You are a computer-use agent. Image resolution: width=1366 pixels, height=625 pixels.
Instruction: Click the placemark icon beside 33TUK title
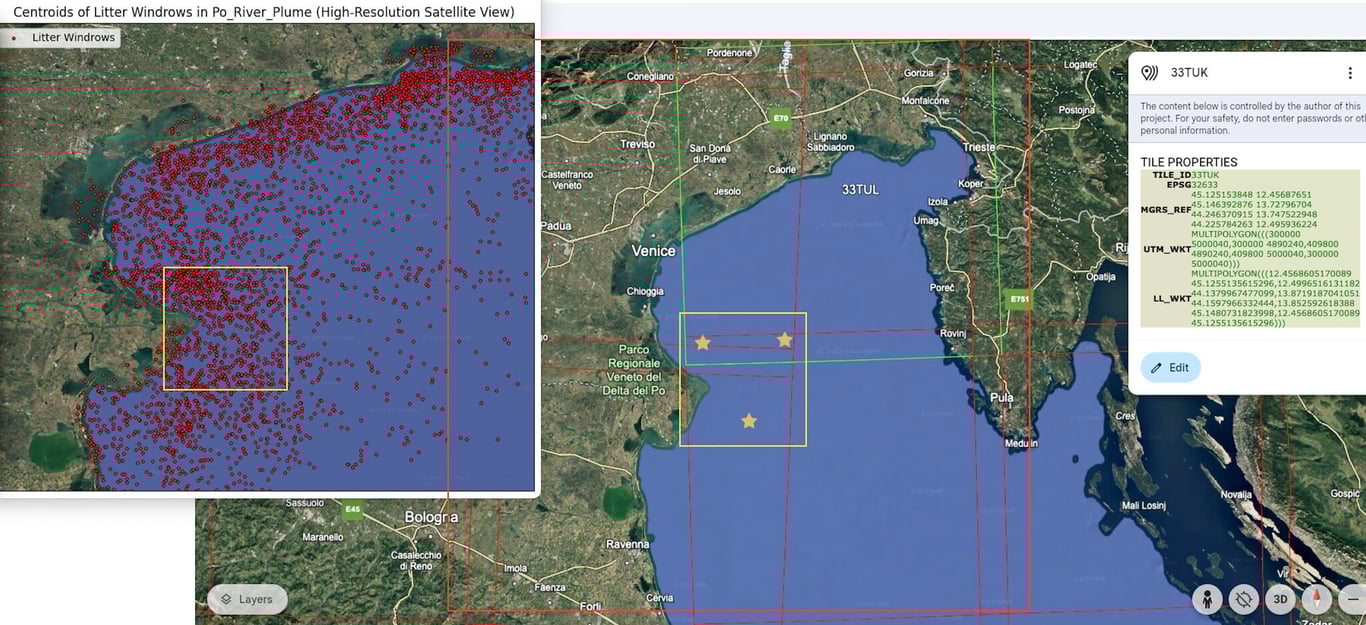[1150, 73]
